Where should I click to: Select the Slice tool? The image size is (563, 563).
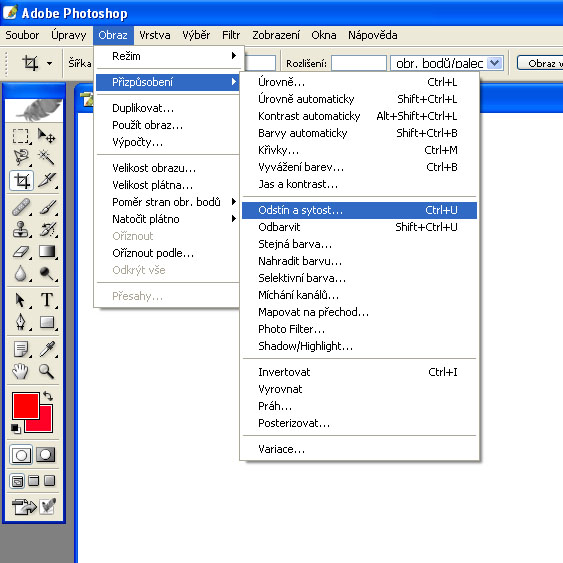(x=47, y=180)
